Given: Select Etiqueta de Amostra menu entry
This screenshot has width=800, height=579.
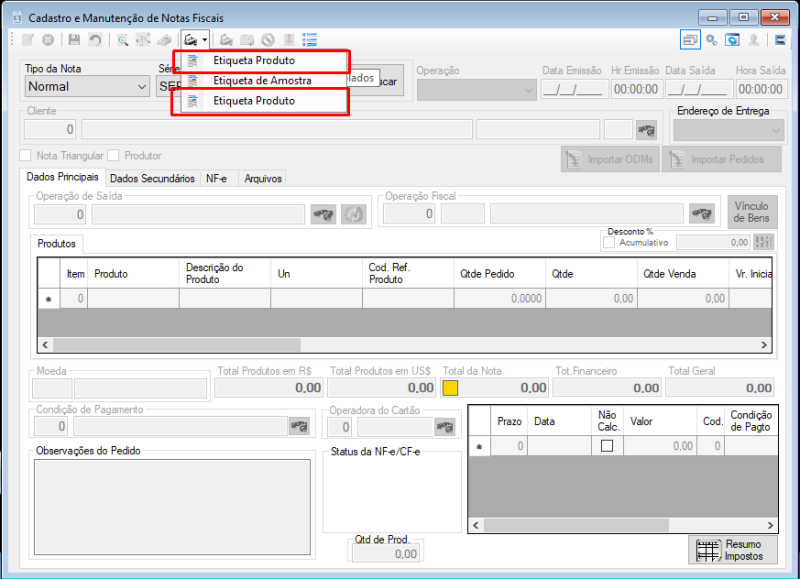Looking at the screenshot, I should [x=261, y=80].
